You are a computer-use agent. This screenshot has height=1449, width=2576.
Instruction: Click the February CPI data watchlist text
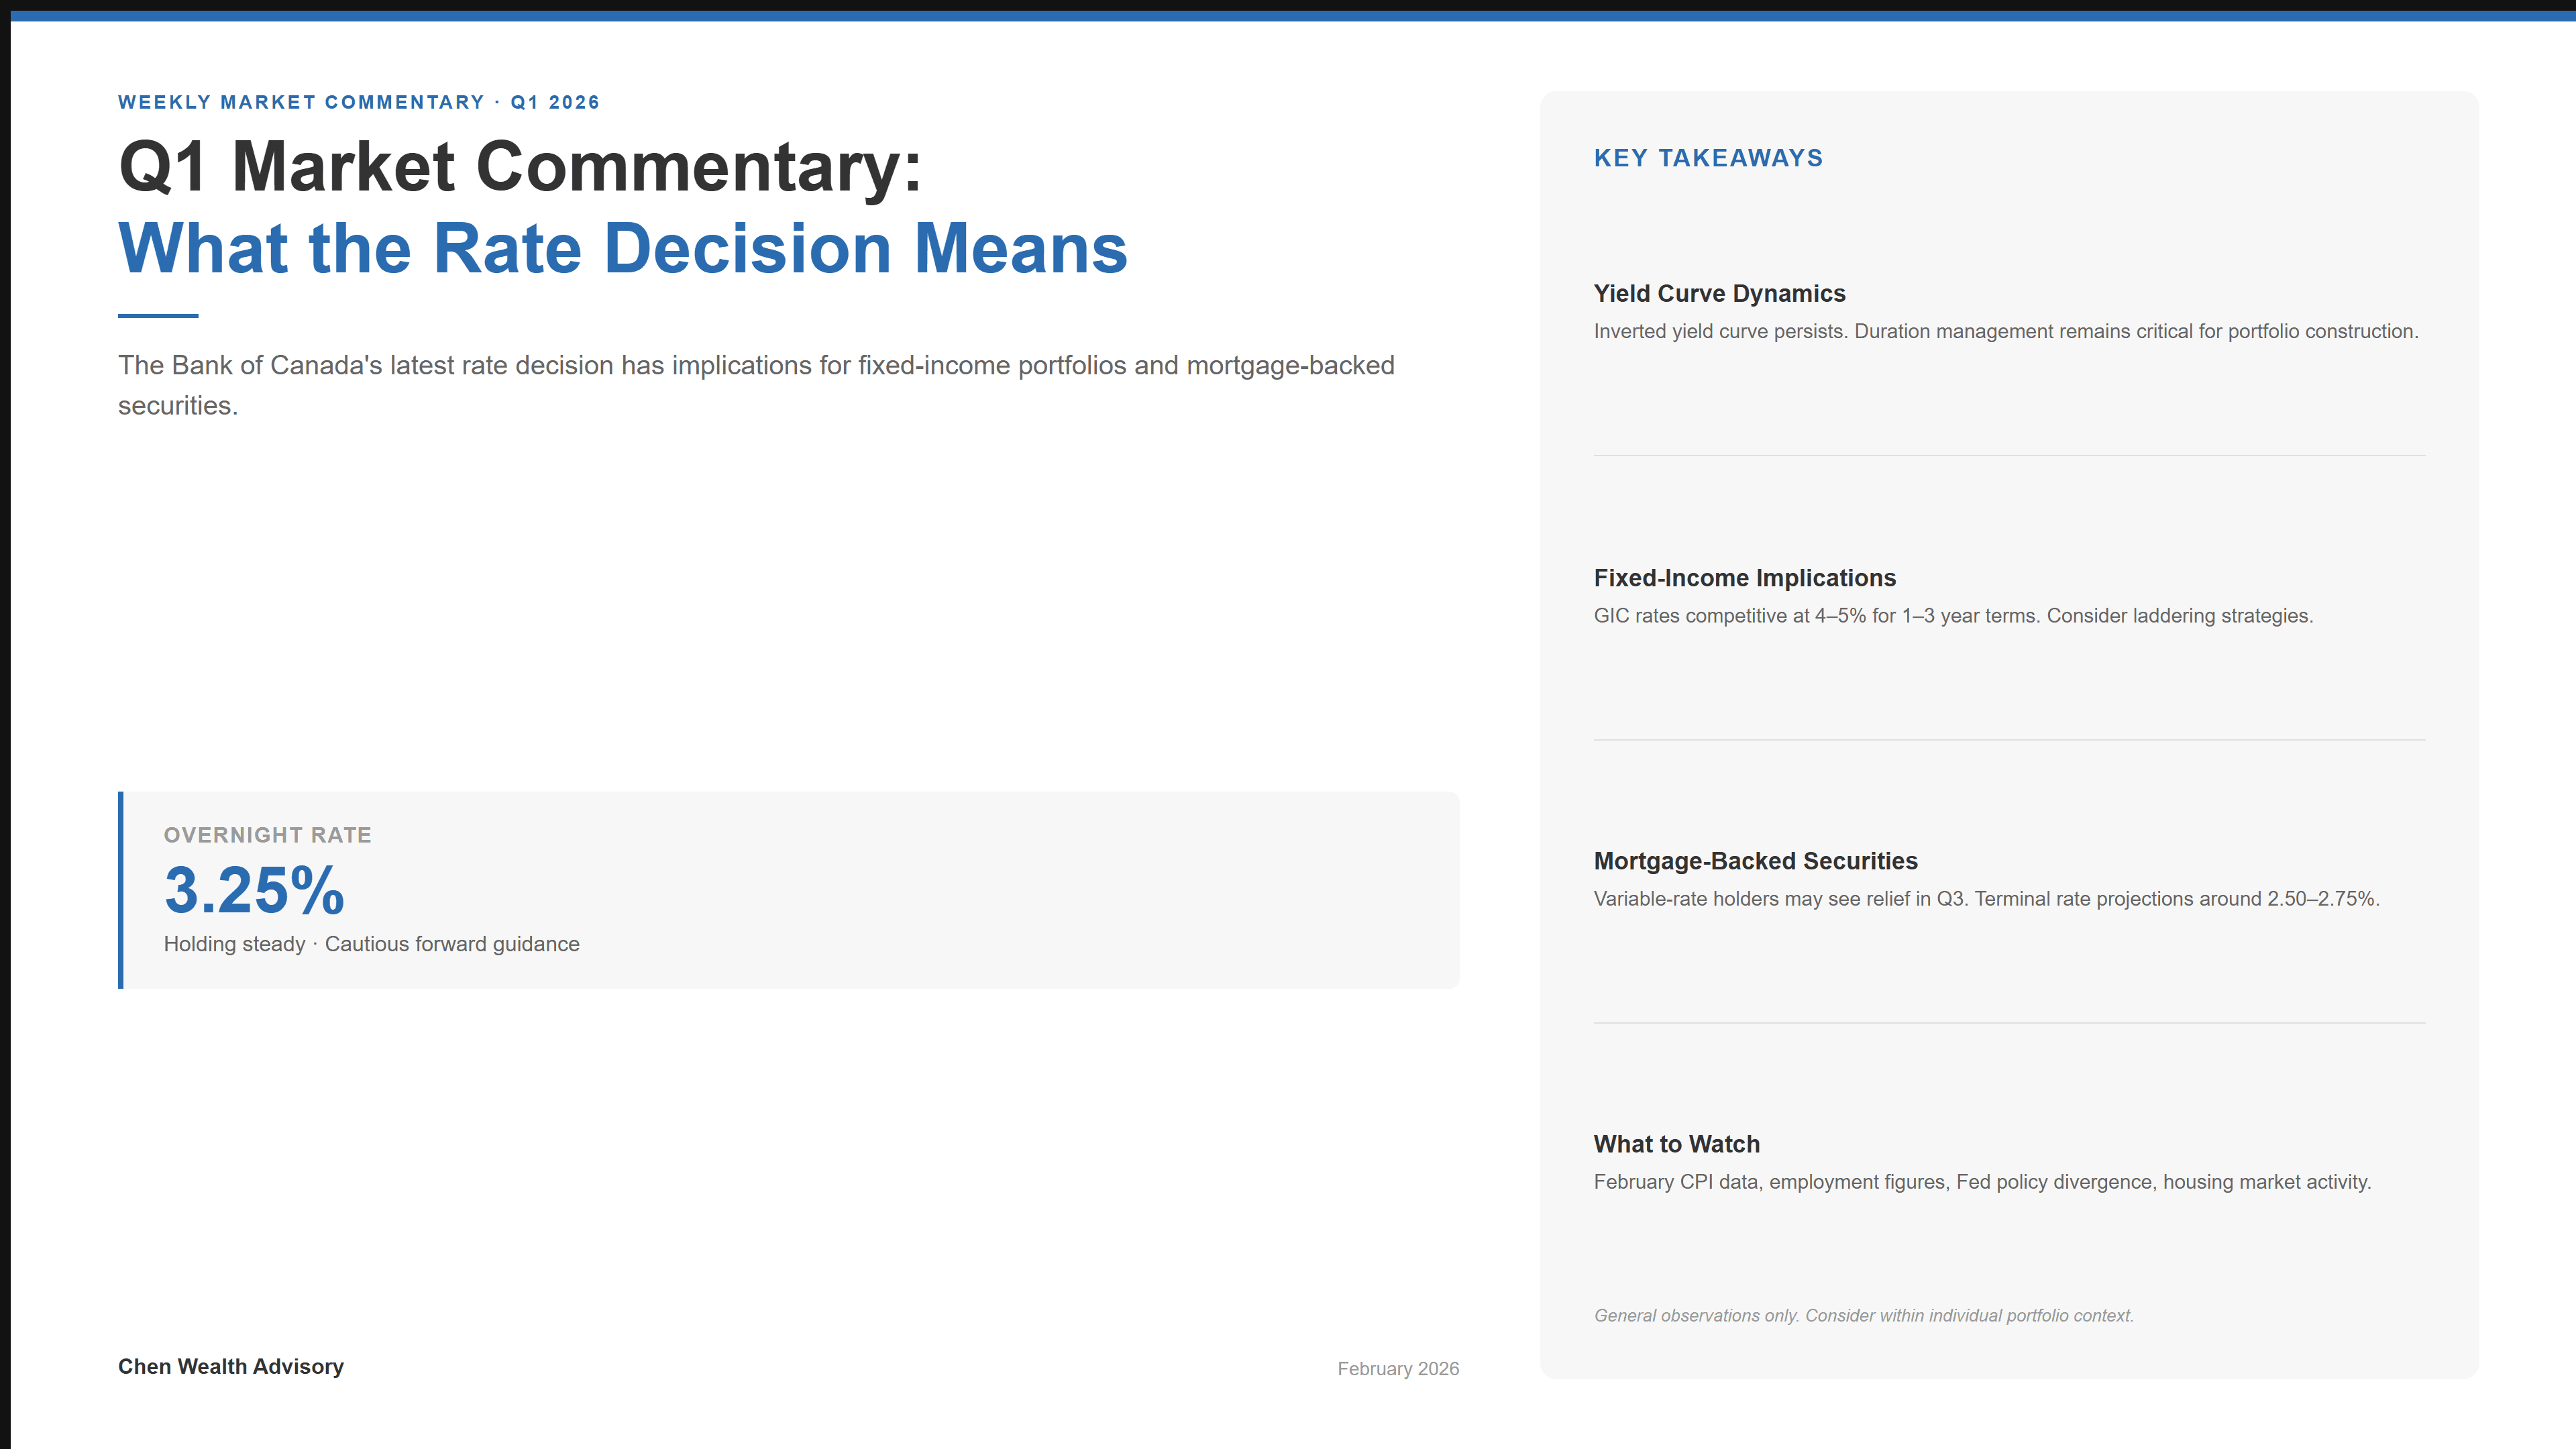[x=1982, y=1181]
